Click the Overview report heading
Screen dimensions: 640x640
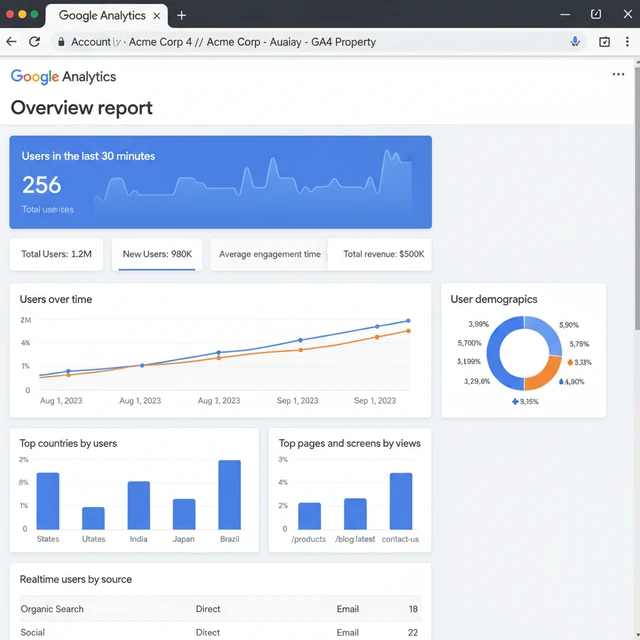coord(82,108)
